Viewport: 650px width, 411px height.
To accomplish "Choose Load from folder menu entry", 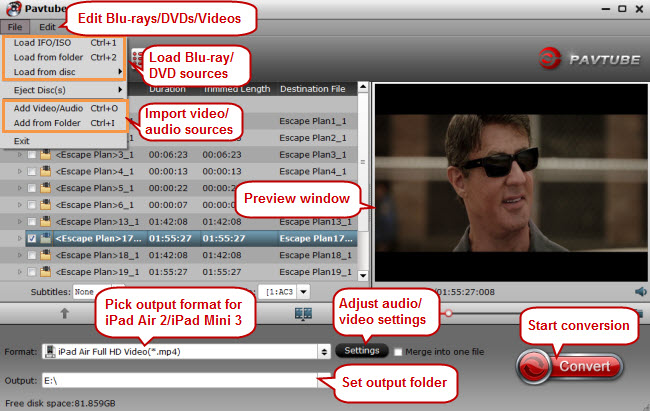I will point(65,57).
